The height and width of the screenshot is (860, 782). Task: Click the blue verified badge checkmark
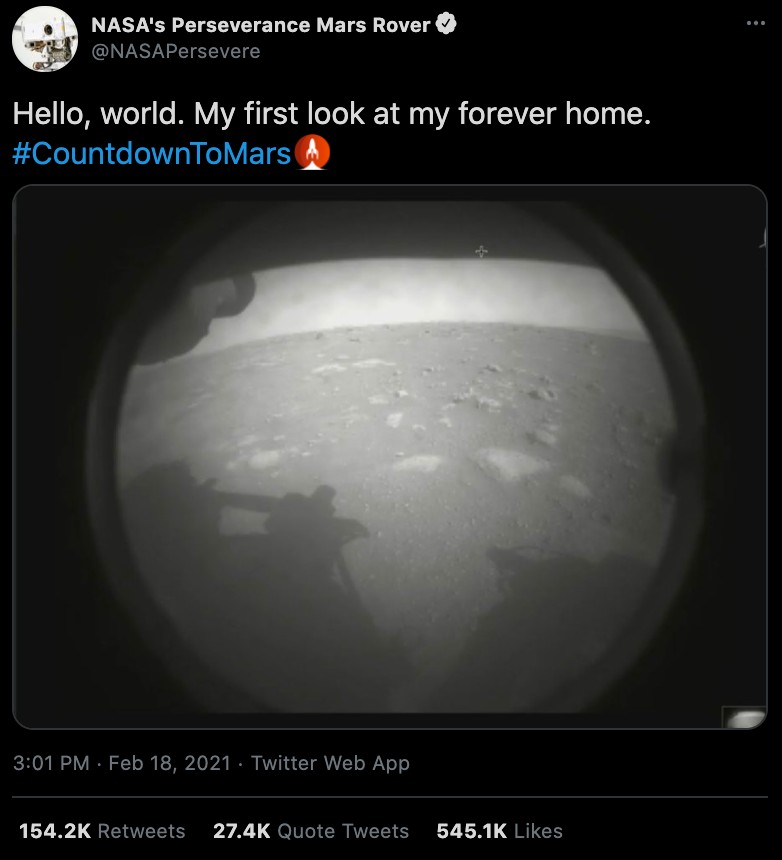tap(445, 24)
